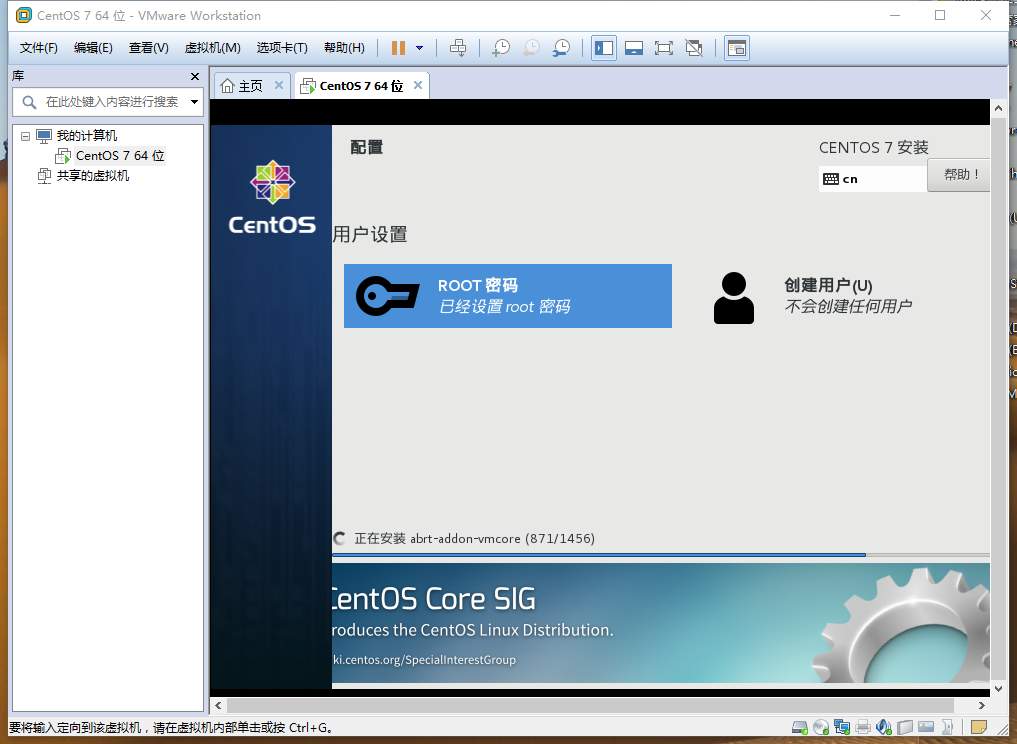Screen dimensions: 1017x744
Task: Pause the virtual machine with the orange pause icon
Action: tap(398, 48)
